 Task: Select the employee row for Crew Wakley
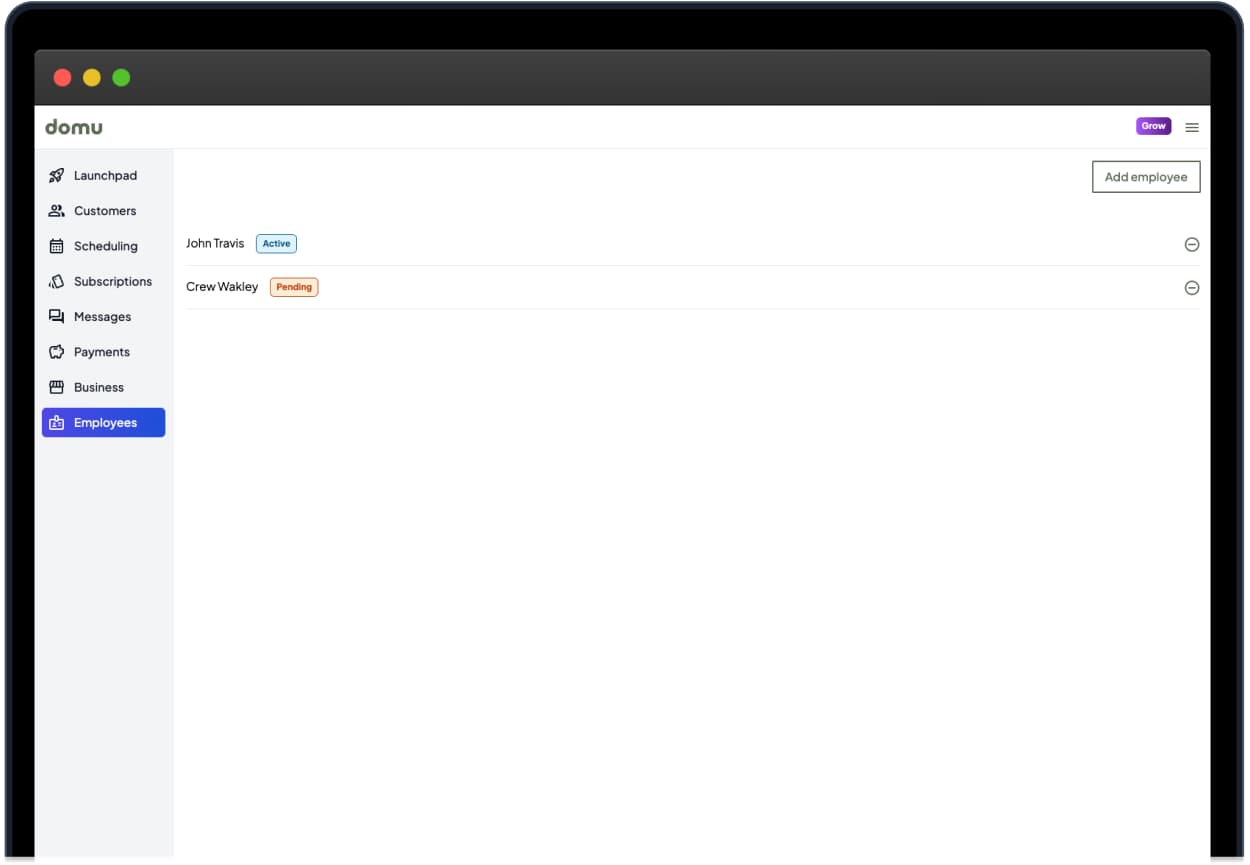point(600,287)
